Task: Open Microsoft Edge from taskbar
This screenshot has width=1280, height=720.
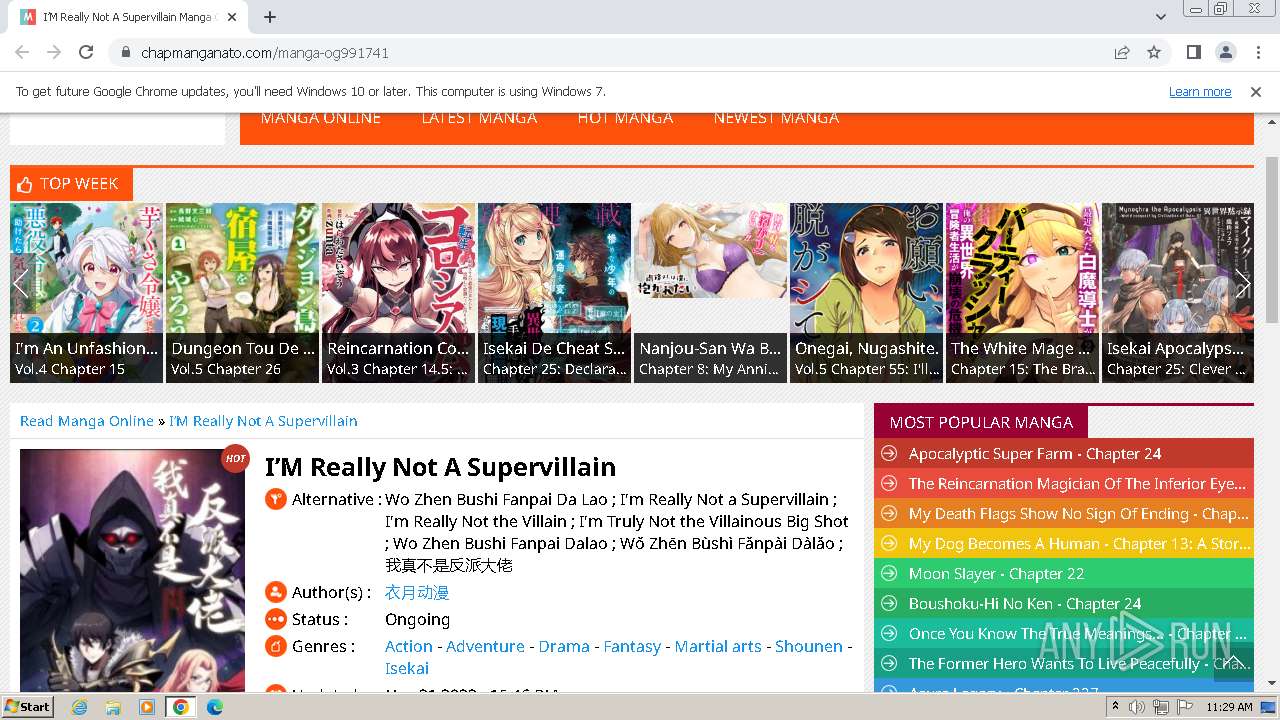Action: click(x=215, y=707)
